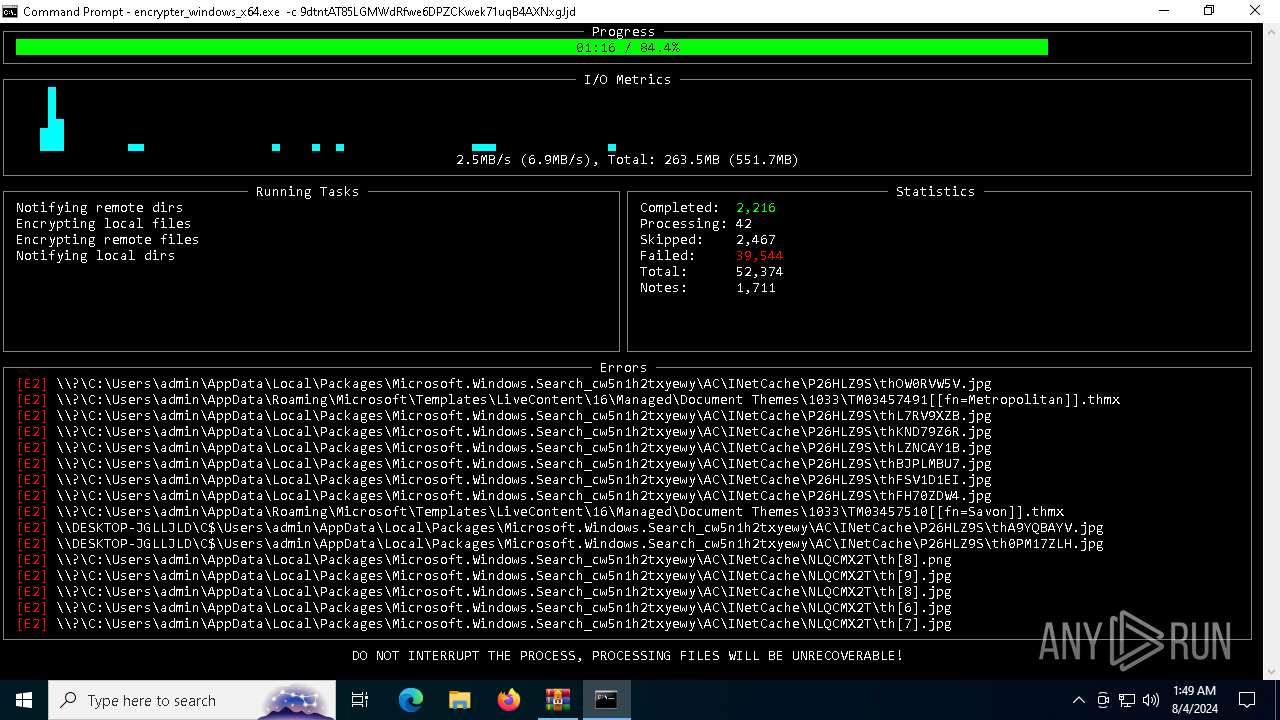Open WinRAR from taskbar
The image size is (1280, 720).
click(557, 700)
